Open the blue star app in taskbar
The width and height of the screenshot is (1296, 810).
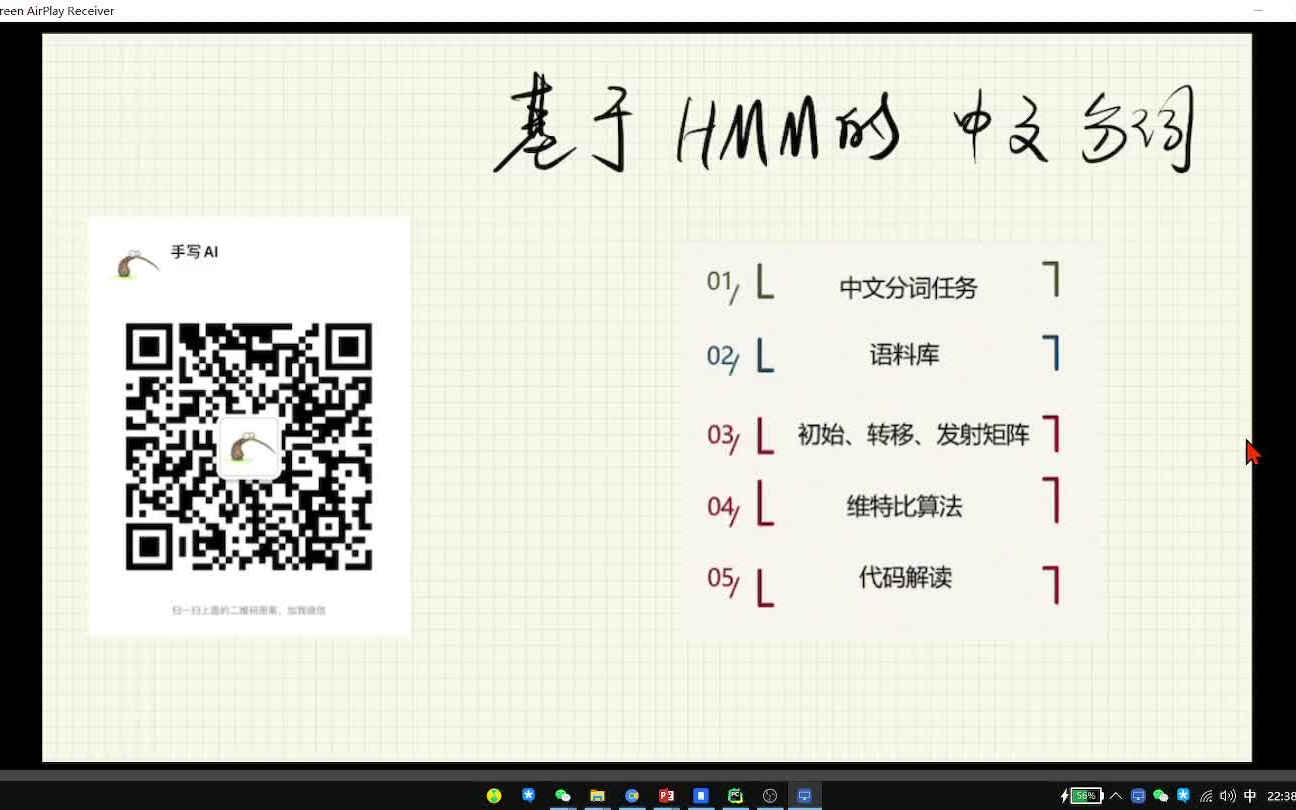click(528, 796)
